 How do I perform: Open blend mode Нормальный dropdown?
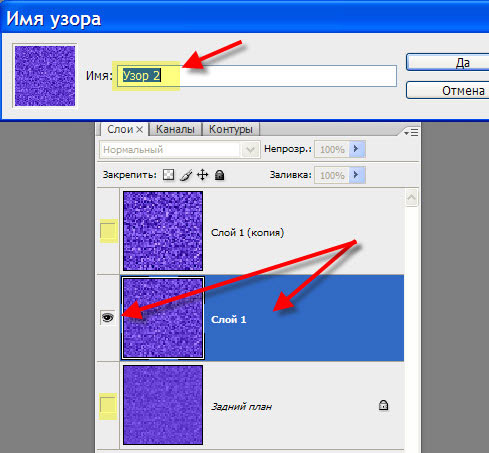click(x=180, y=150)
